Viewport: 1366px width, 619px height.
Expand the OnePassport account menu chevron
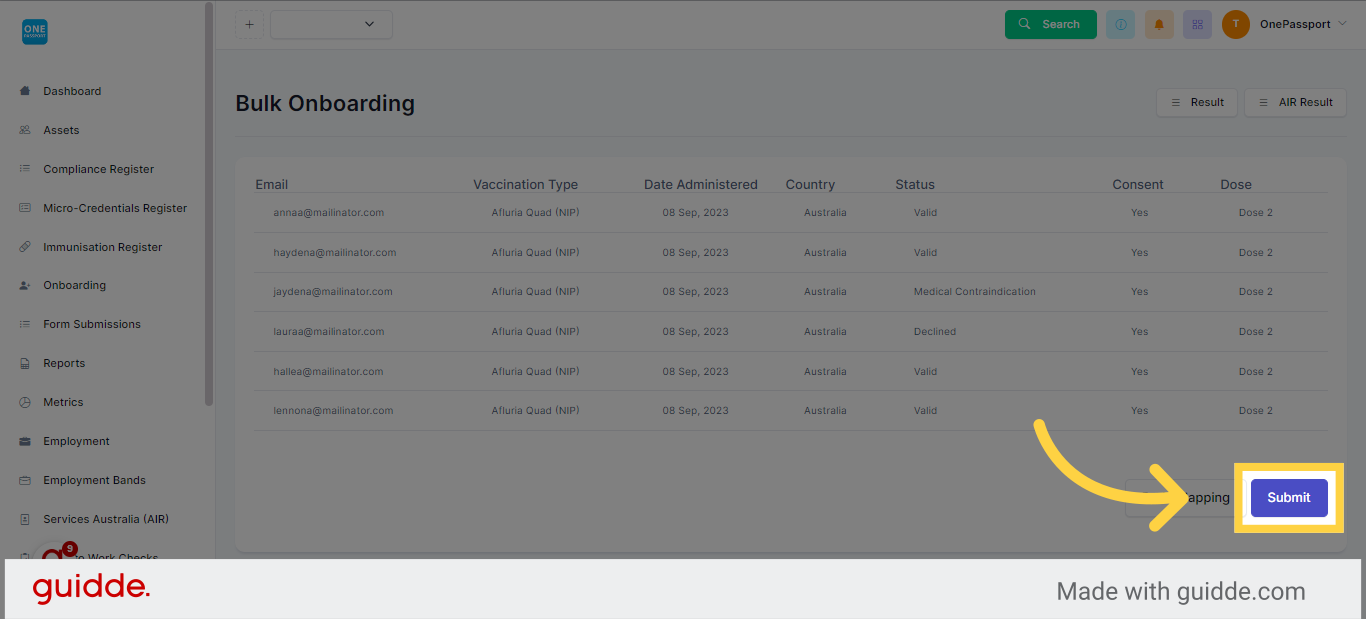point(1342,24)
